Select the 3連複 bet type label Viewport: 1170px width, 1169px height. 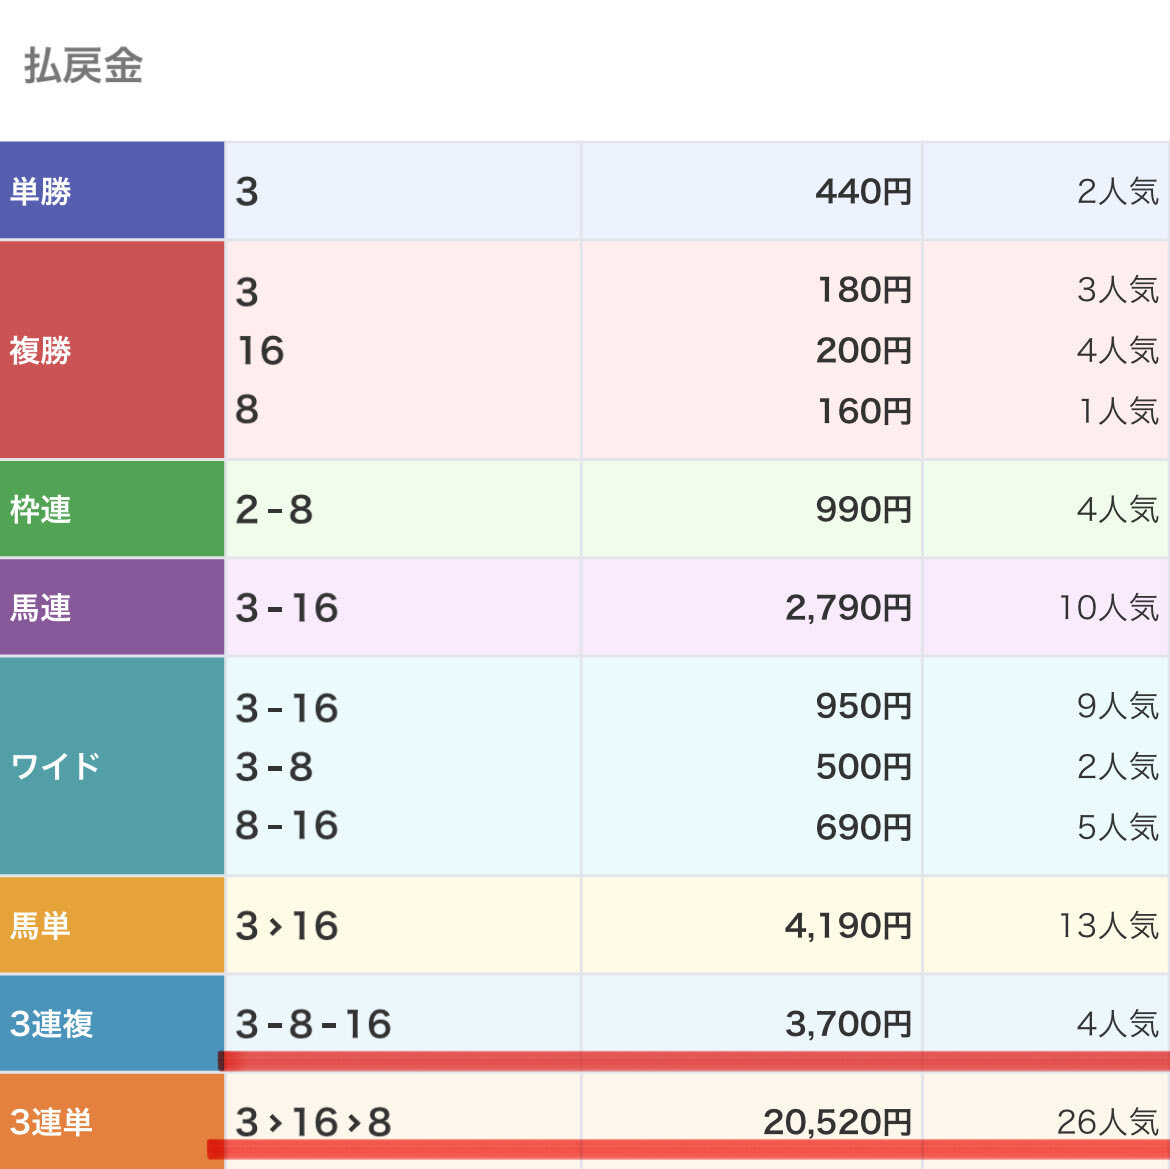click(50, 1024)
